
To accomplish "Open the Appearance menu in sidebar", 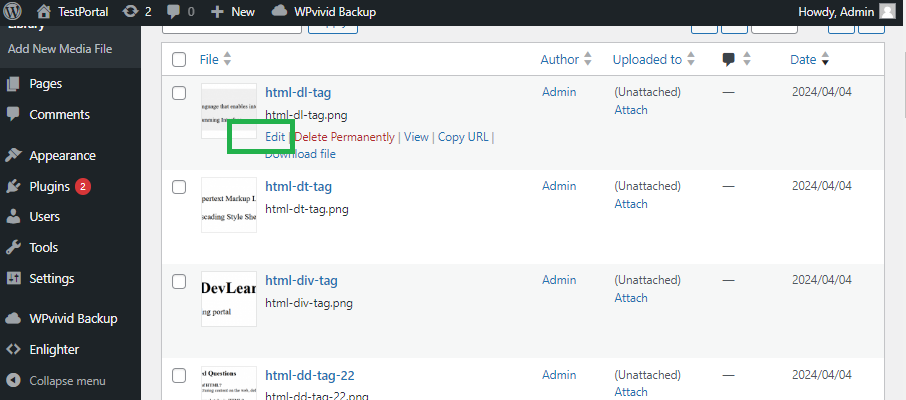I will coord(62,155).
